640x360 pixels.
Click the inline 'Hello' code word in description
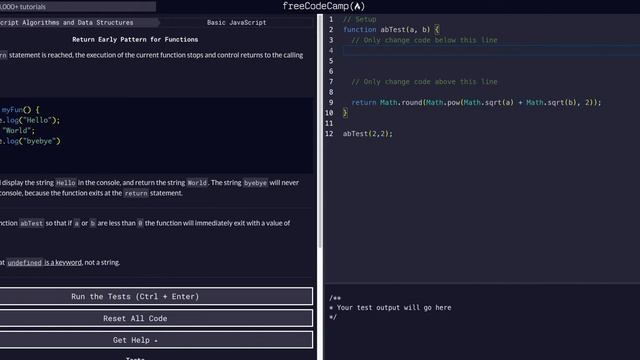(x=66, y=183)
